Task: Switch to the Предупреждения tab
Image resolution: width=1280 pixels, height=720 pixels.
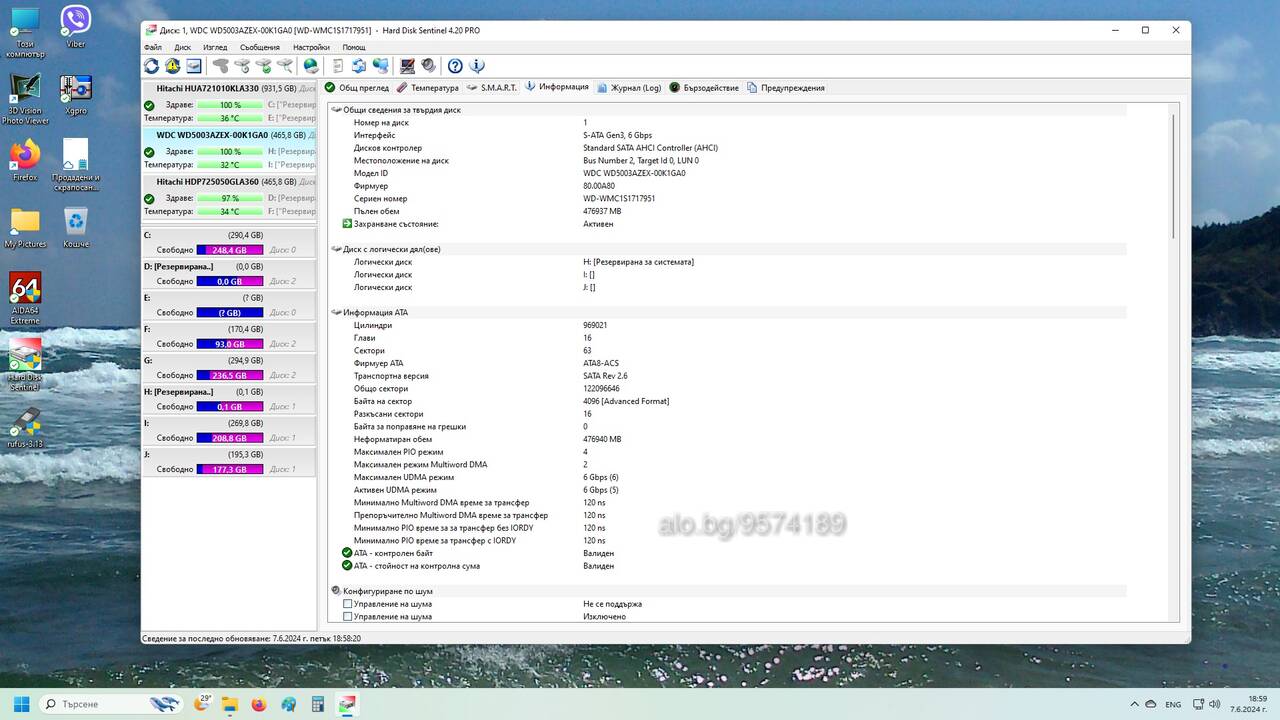Action: coord(786,88)
